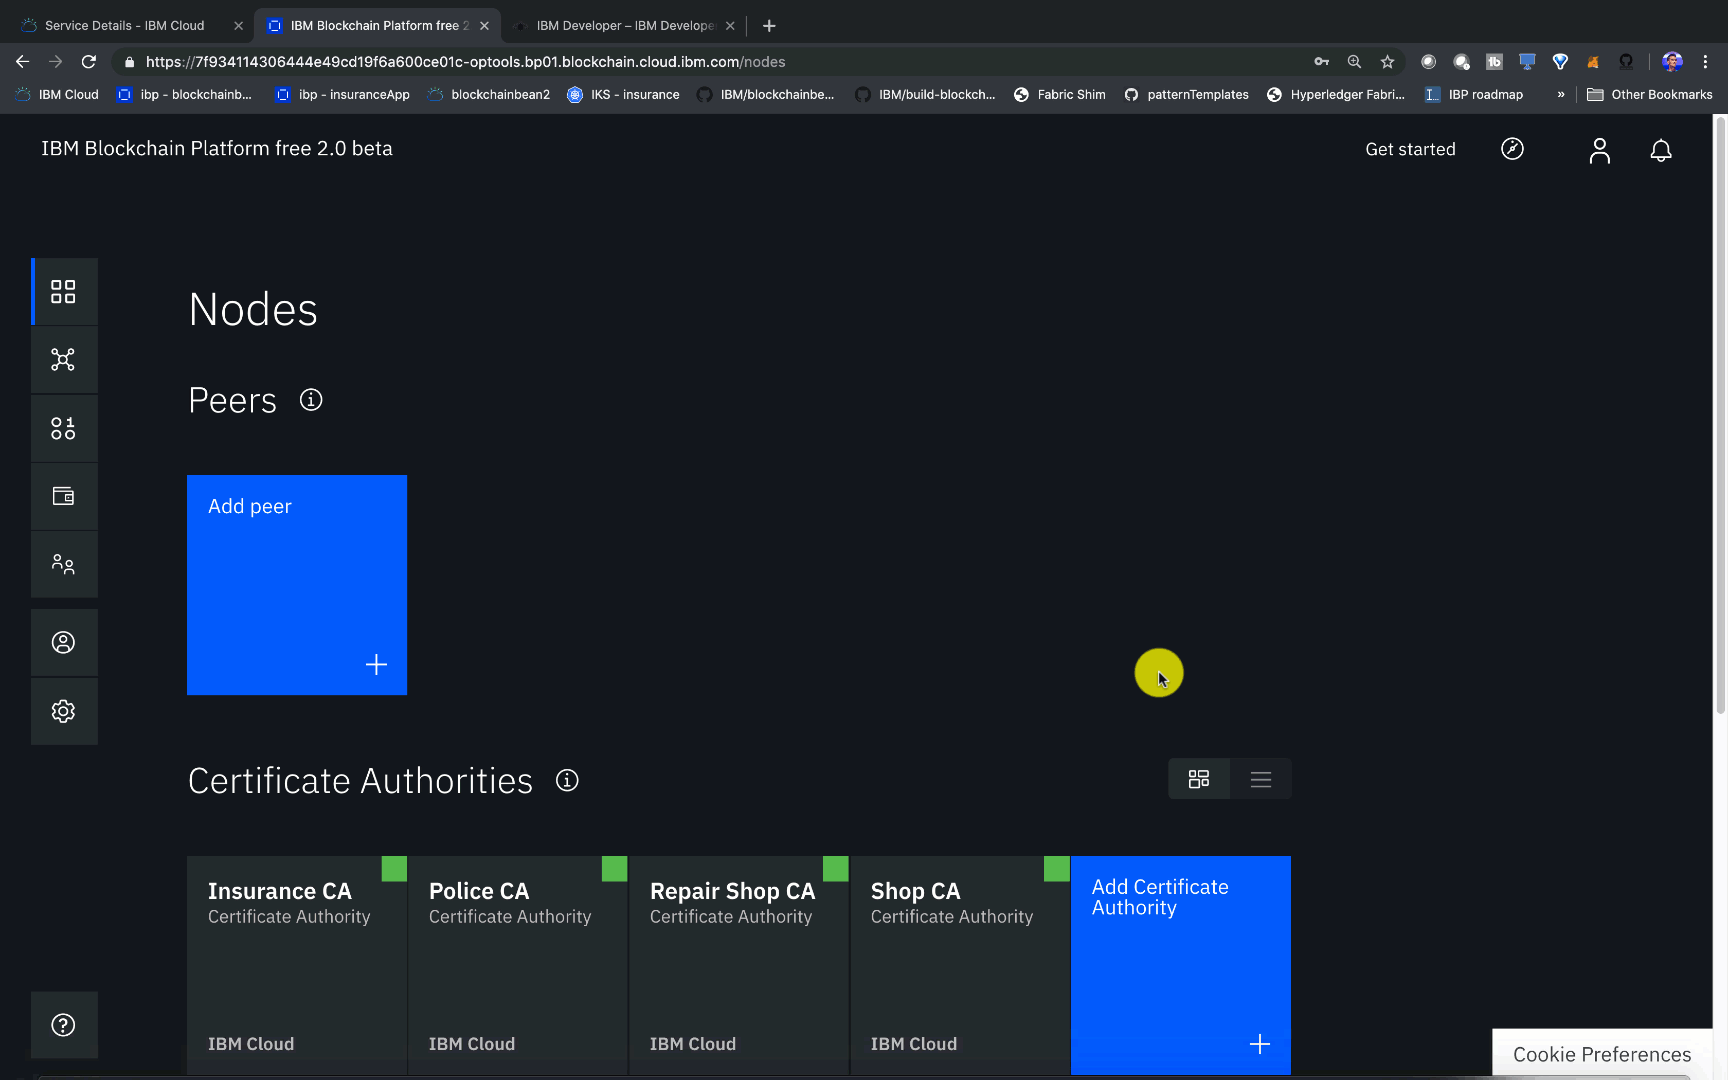Open IBM Cloud bookmark
The width and height of the screenshot is (1728, 1080).
point(57,94)
